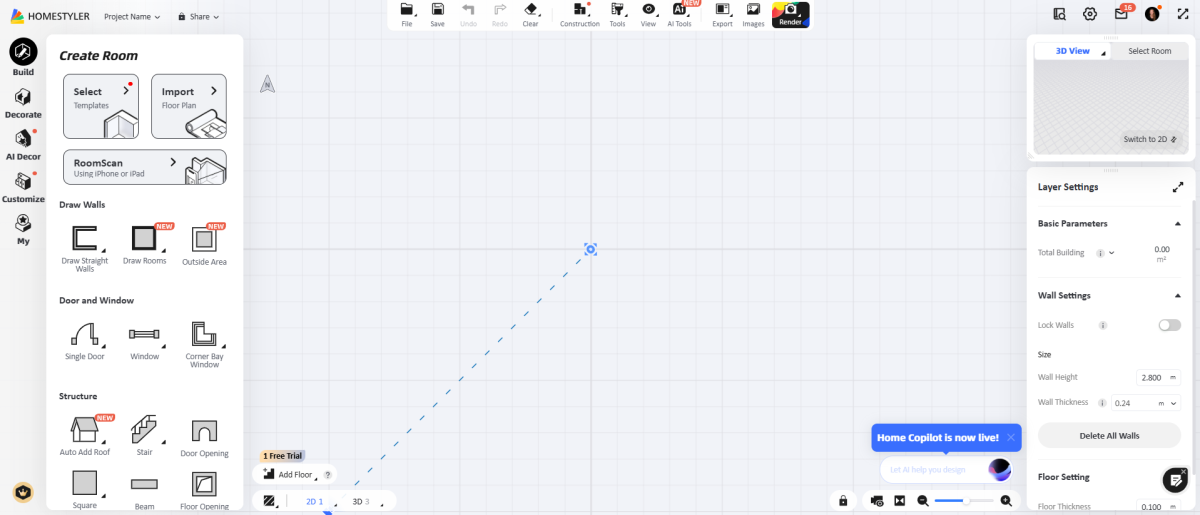
Task: Open the My sidebar section
Action: click(23, 229)
